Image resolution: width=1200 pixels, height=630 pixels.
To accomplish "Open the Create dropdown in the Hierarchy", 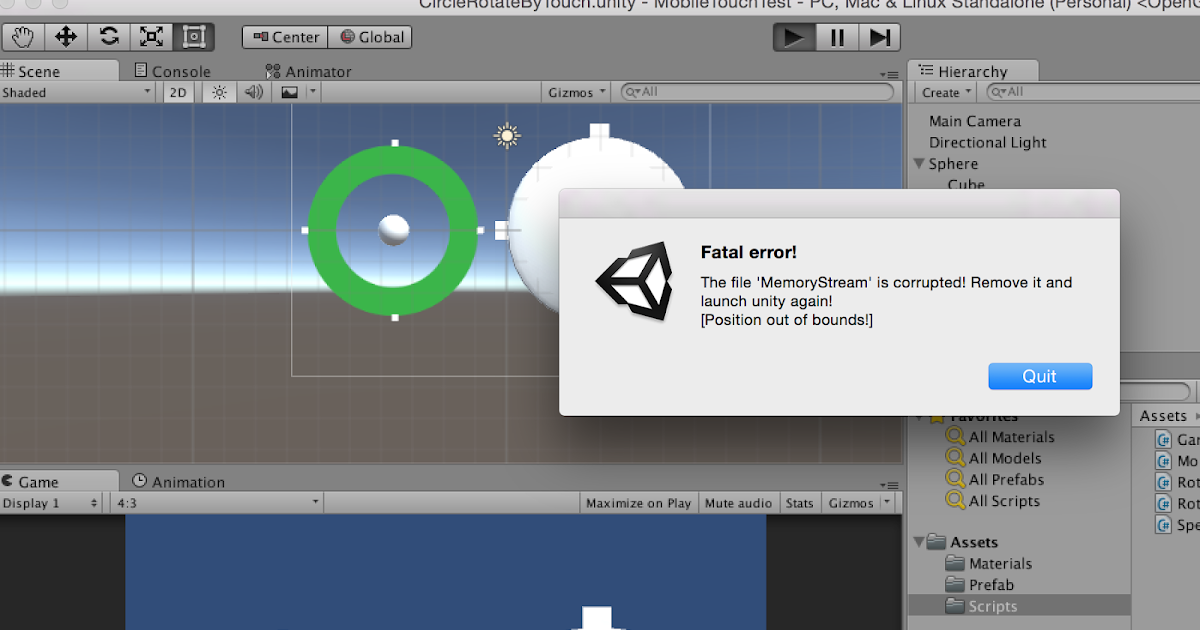I will click(x=941, y=91).
